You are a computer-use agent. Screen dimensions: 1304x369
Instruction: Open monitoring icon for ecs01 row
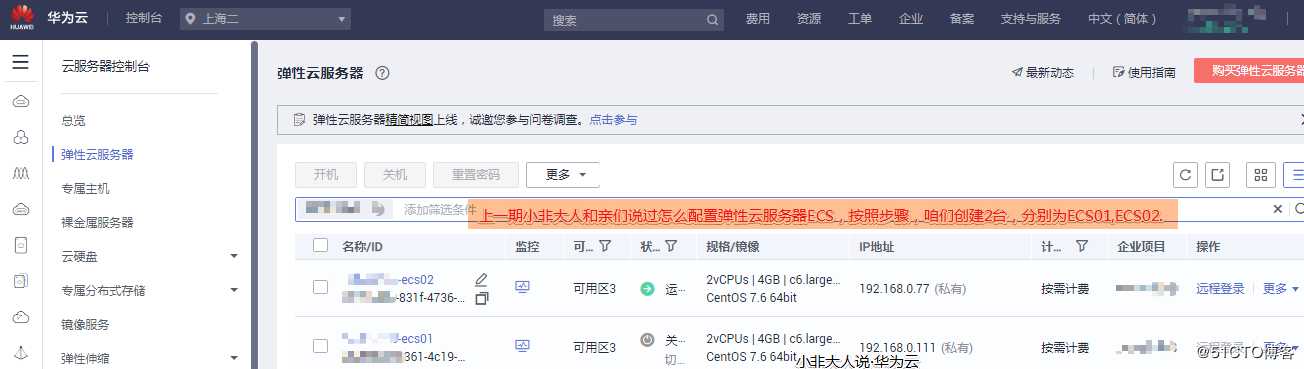point(522,346)
